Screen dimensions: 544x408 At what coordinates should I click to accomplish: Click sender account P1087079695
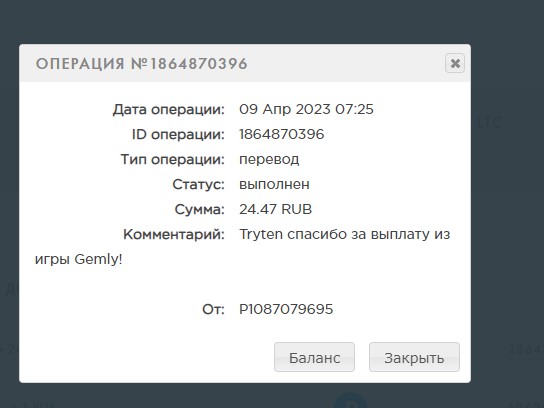[x=286, y=309]
